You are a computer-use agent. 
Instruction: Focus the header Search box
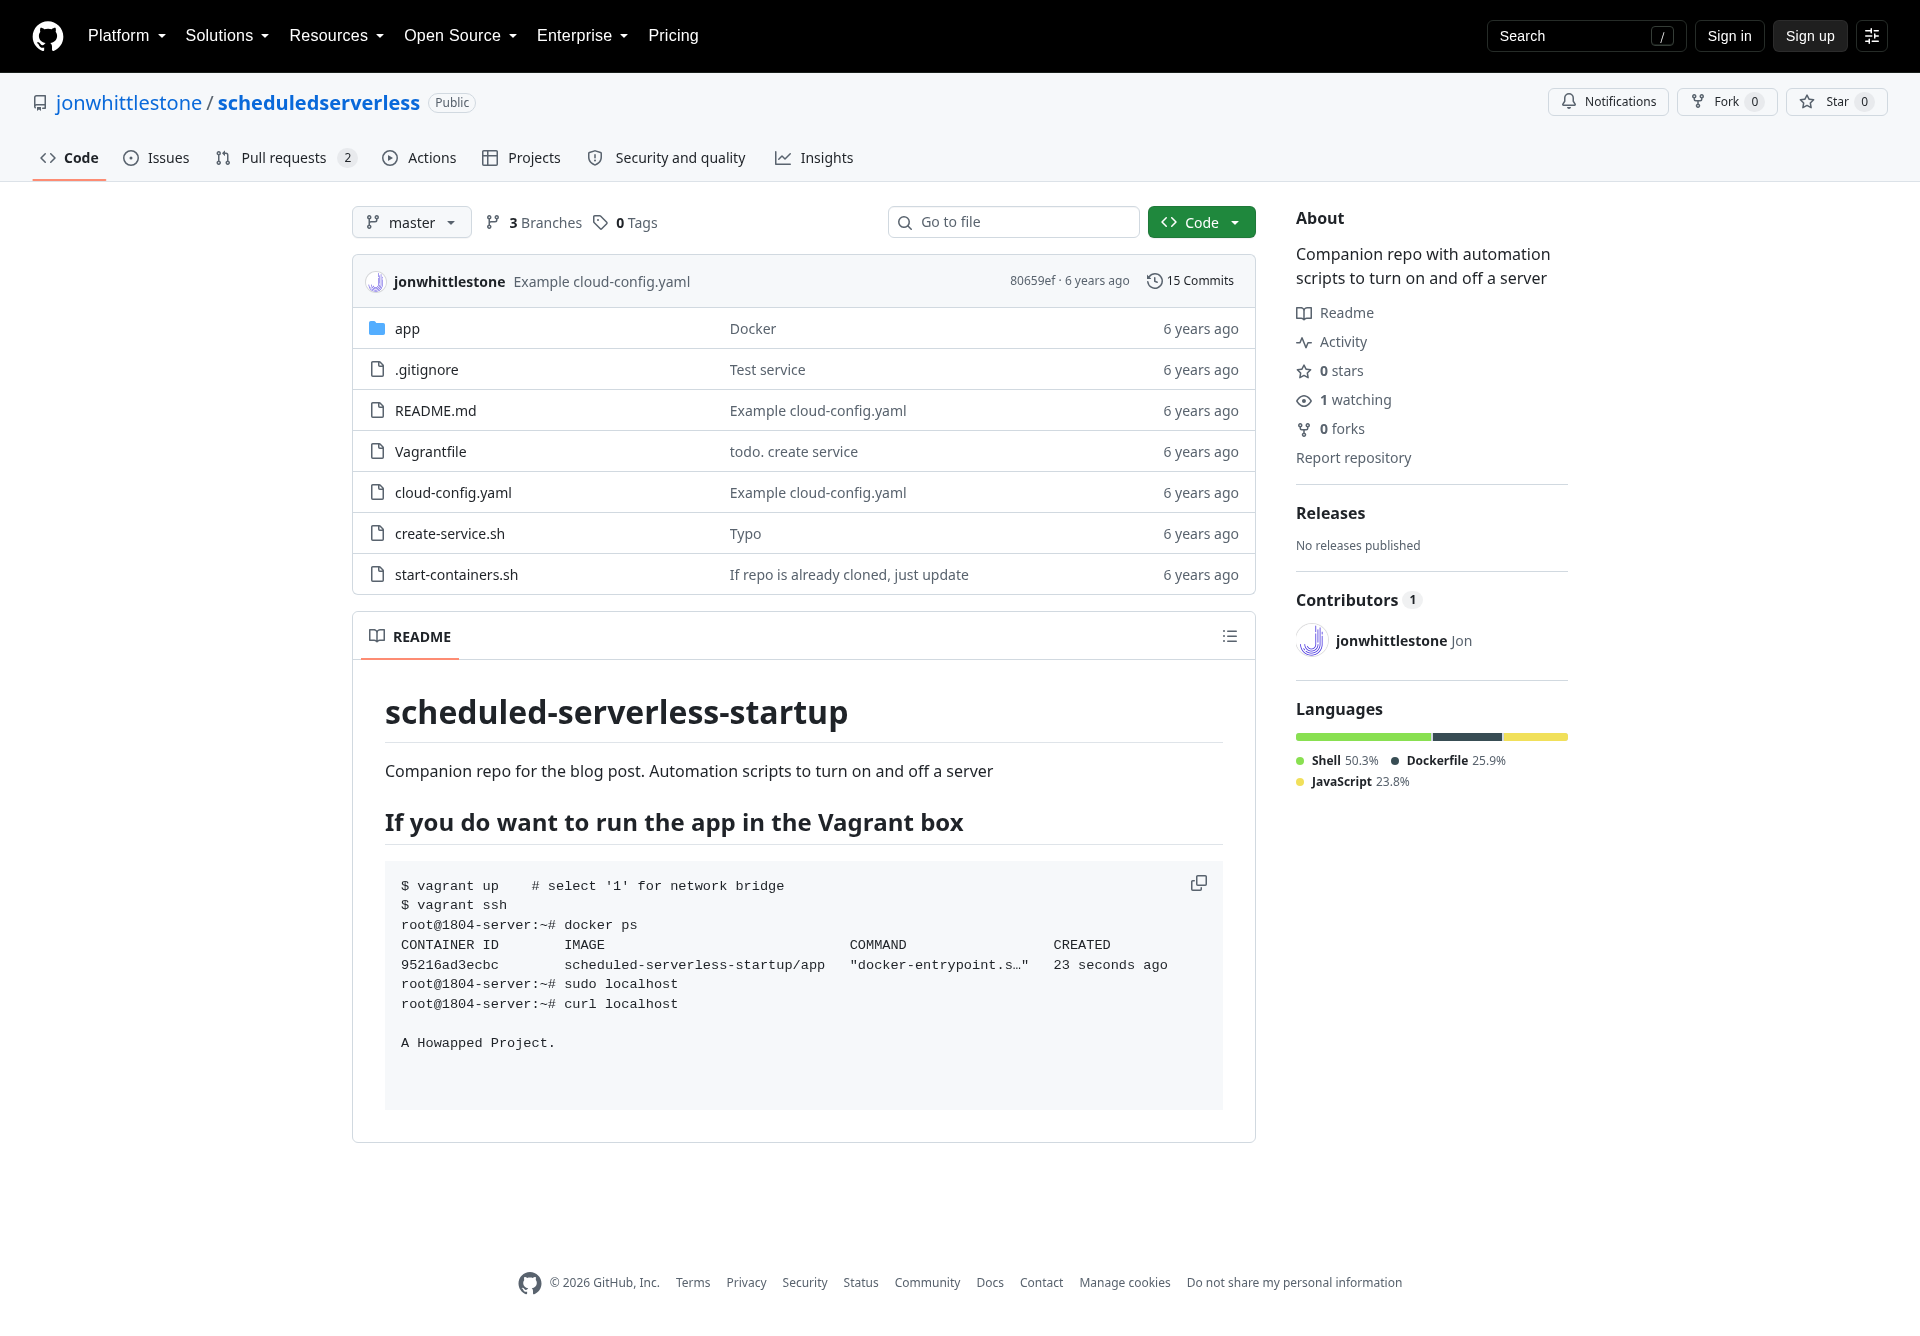pyautogui.click(x=1586, y=36)
